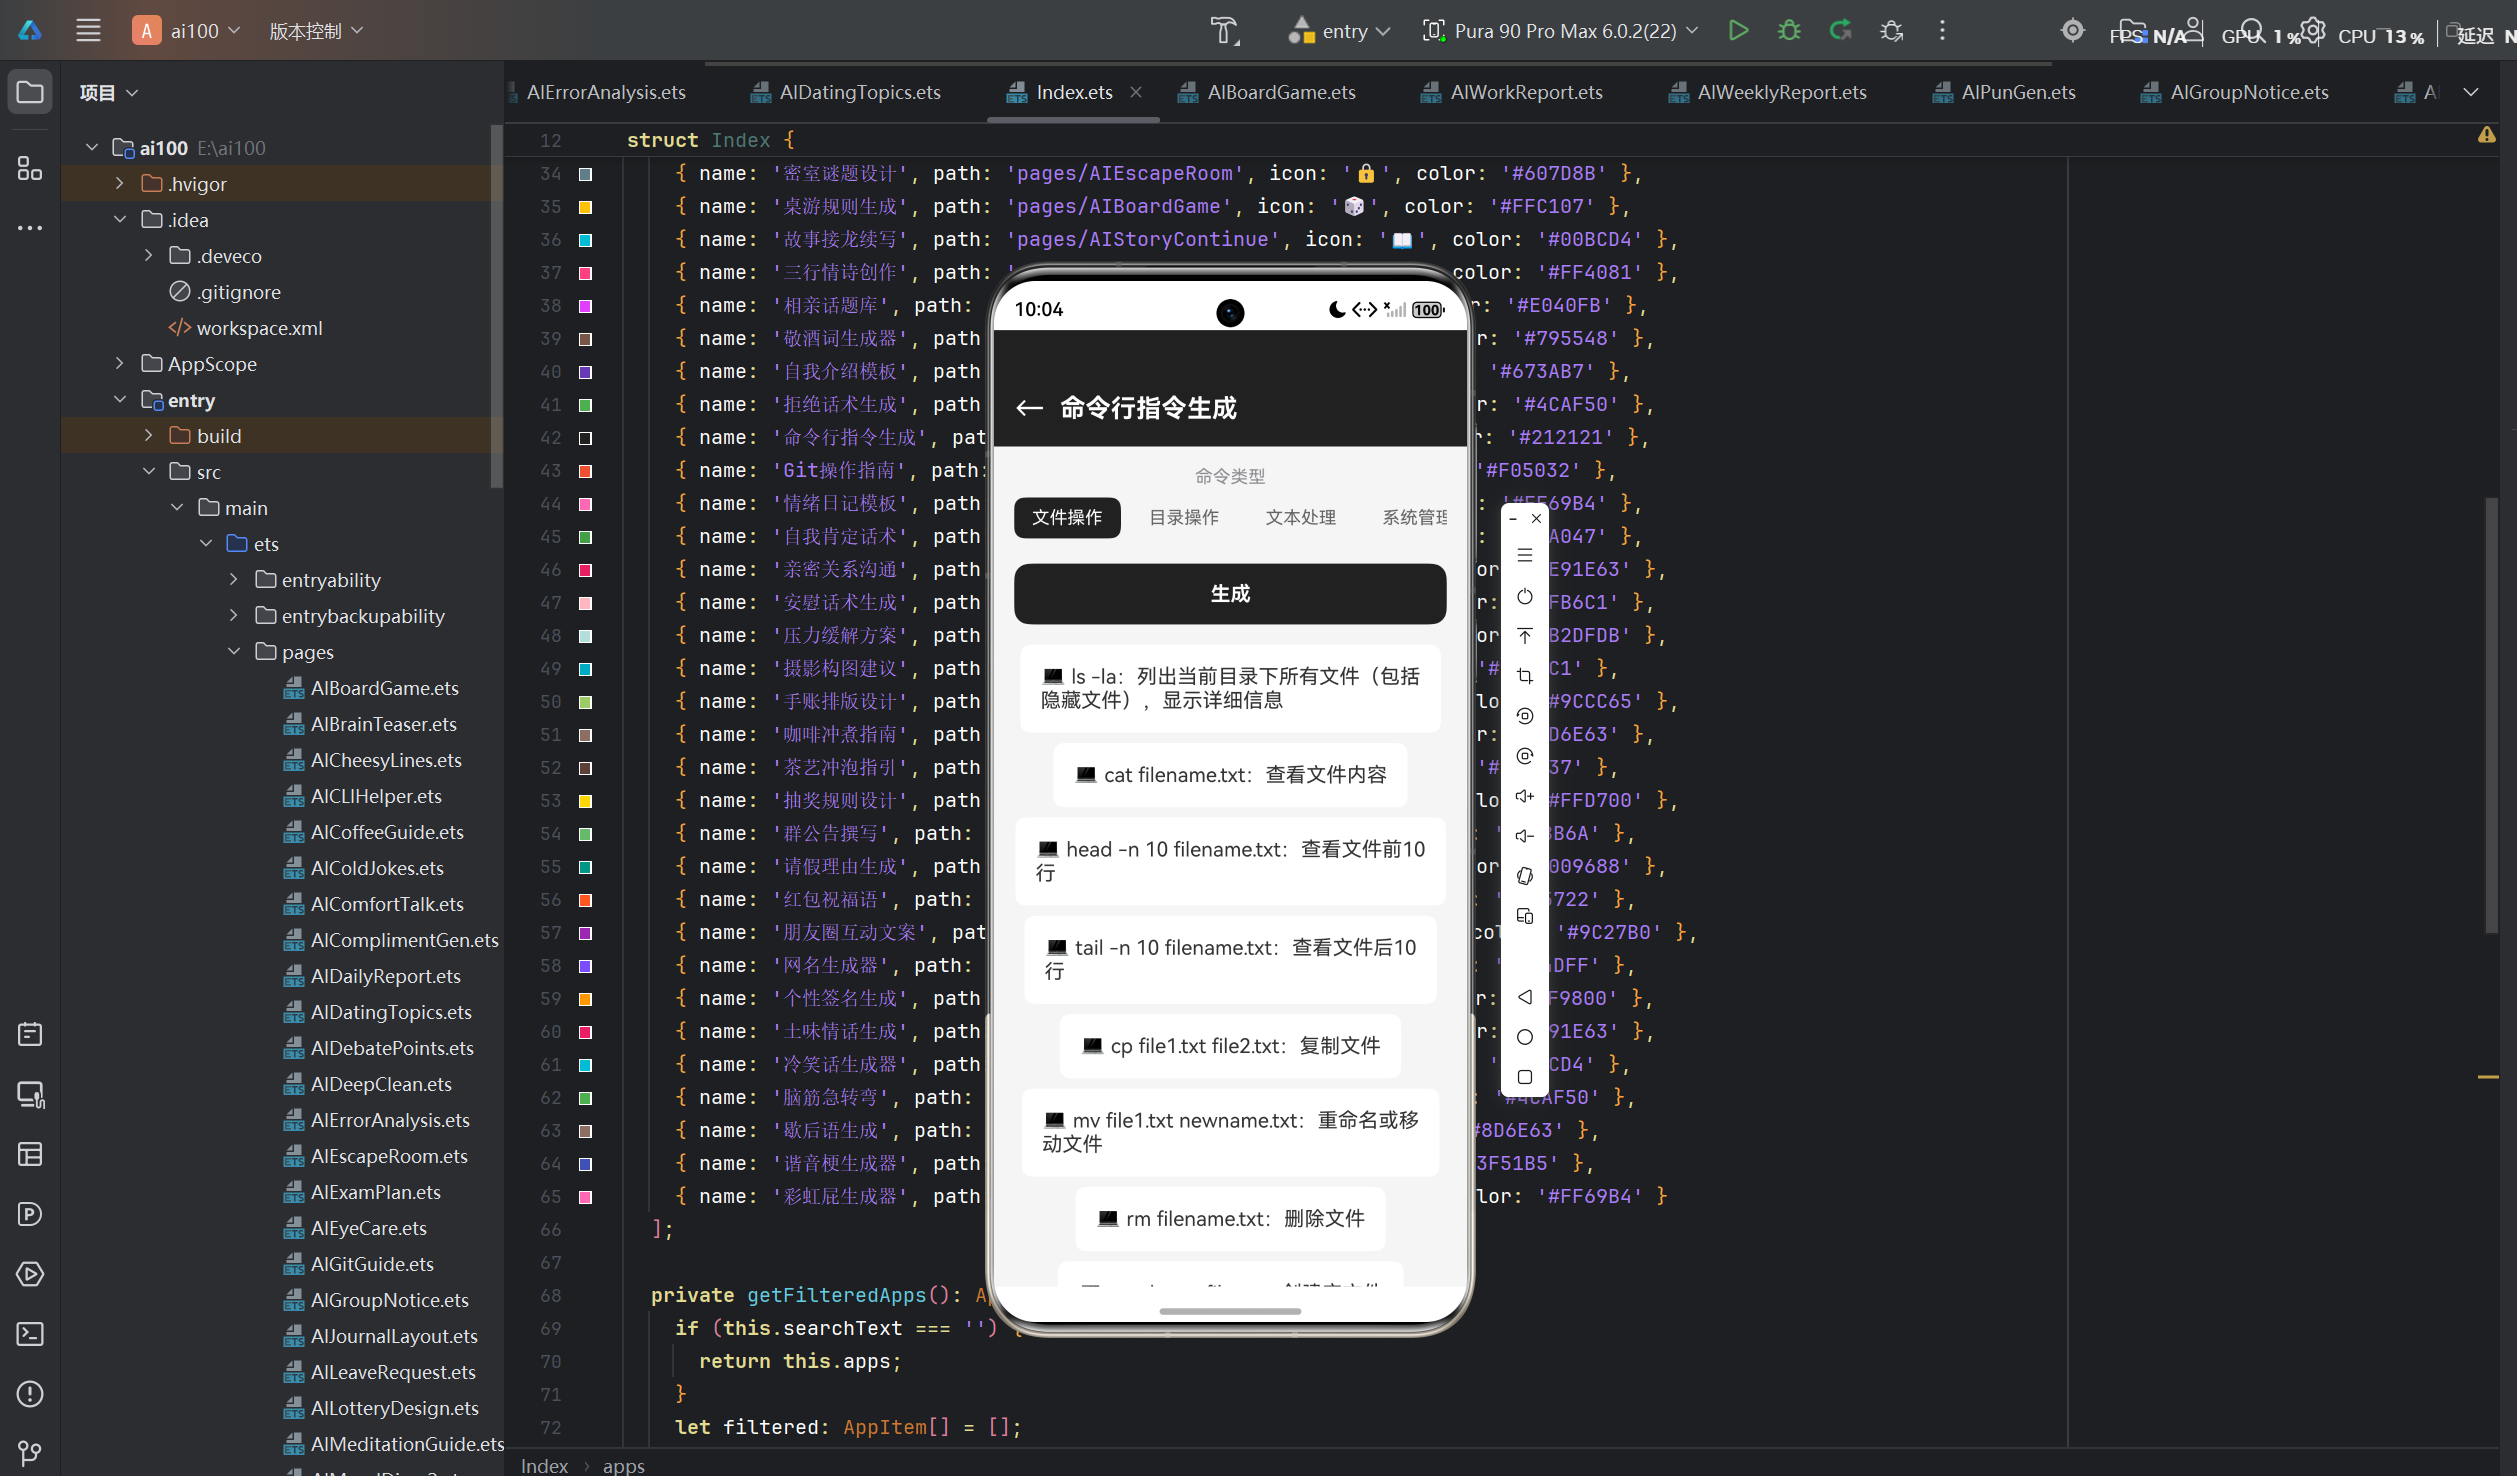Click the apps breadcrumb at bottom
The height and width of the screenshot is (1476, 2517).
click(623, 1465)
